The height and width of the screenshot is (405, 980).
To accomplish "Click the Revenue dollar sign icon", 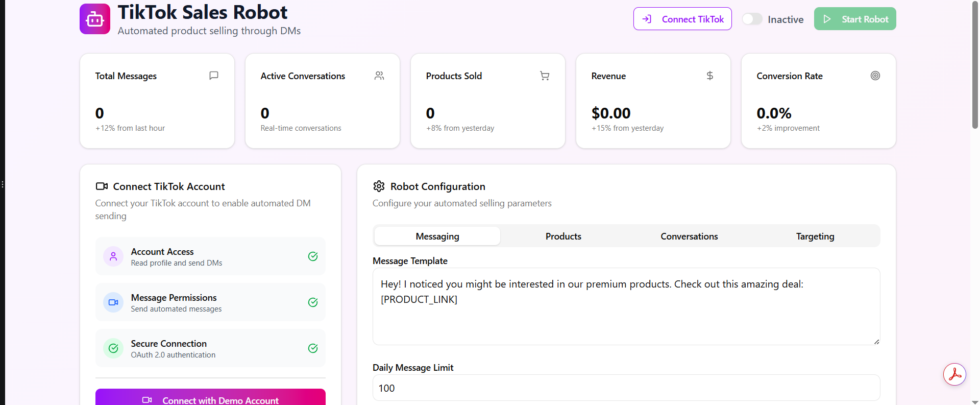I will click(710, 75).
